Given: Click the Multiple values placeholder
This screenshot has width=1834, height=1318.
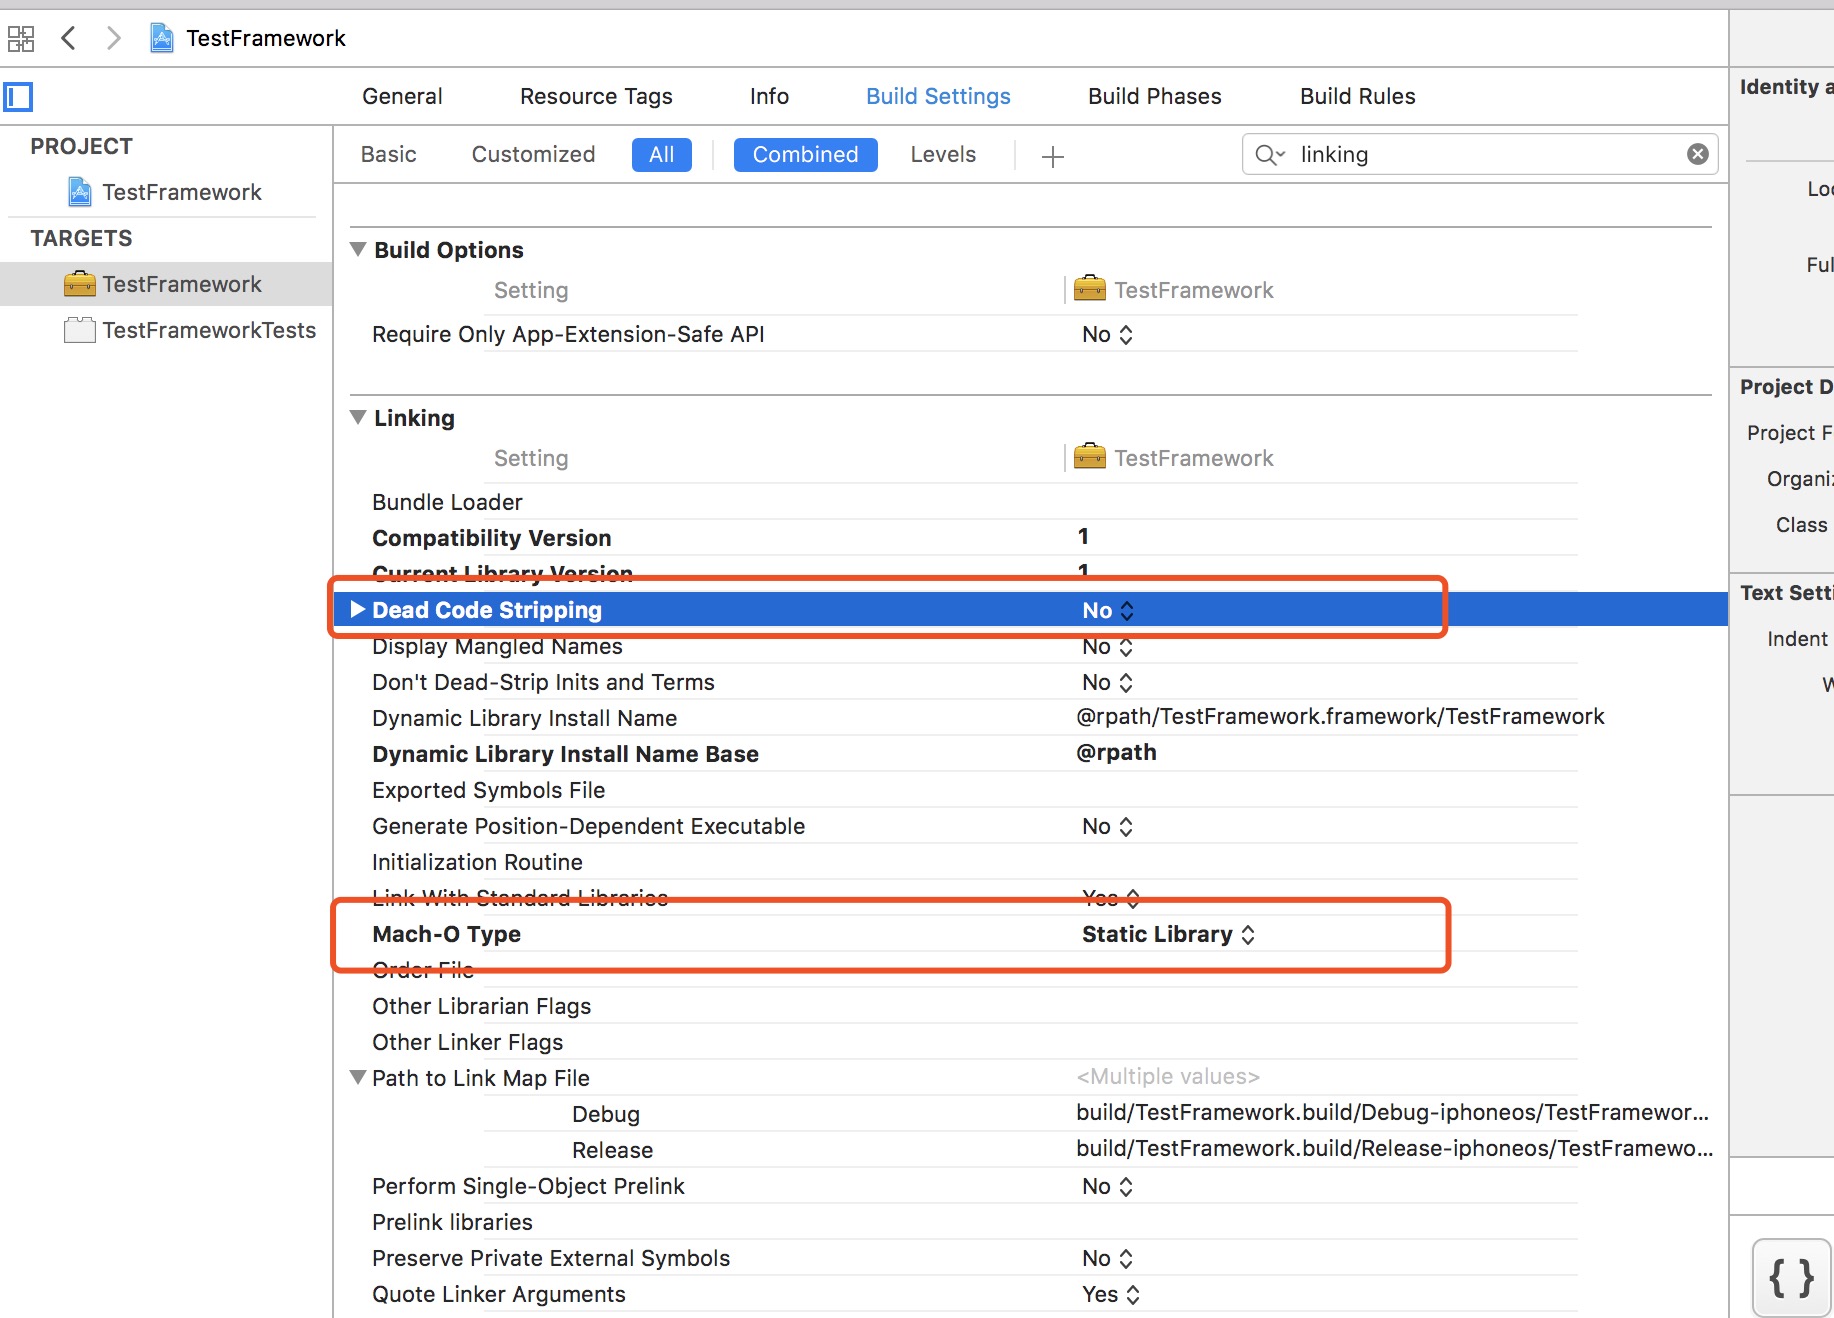Looking at the screenshot, I should tap(1168, 1076).
